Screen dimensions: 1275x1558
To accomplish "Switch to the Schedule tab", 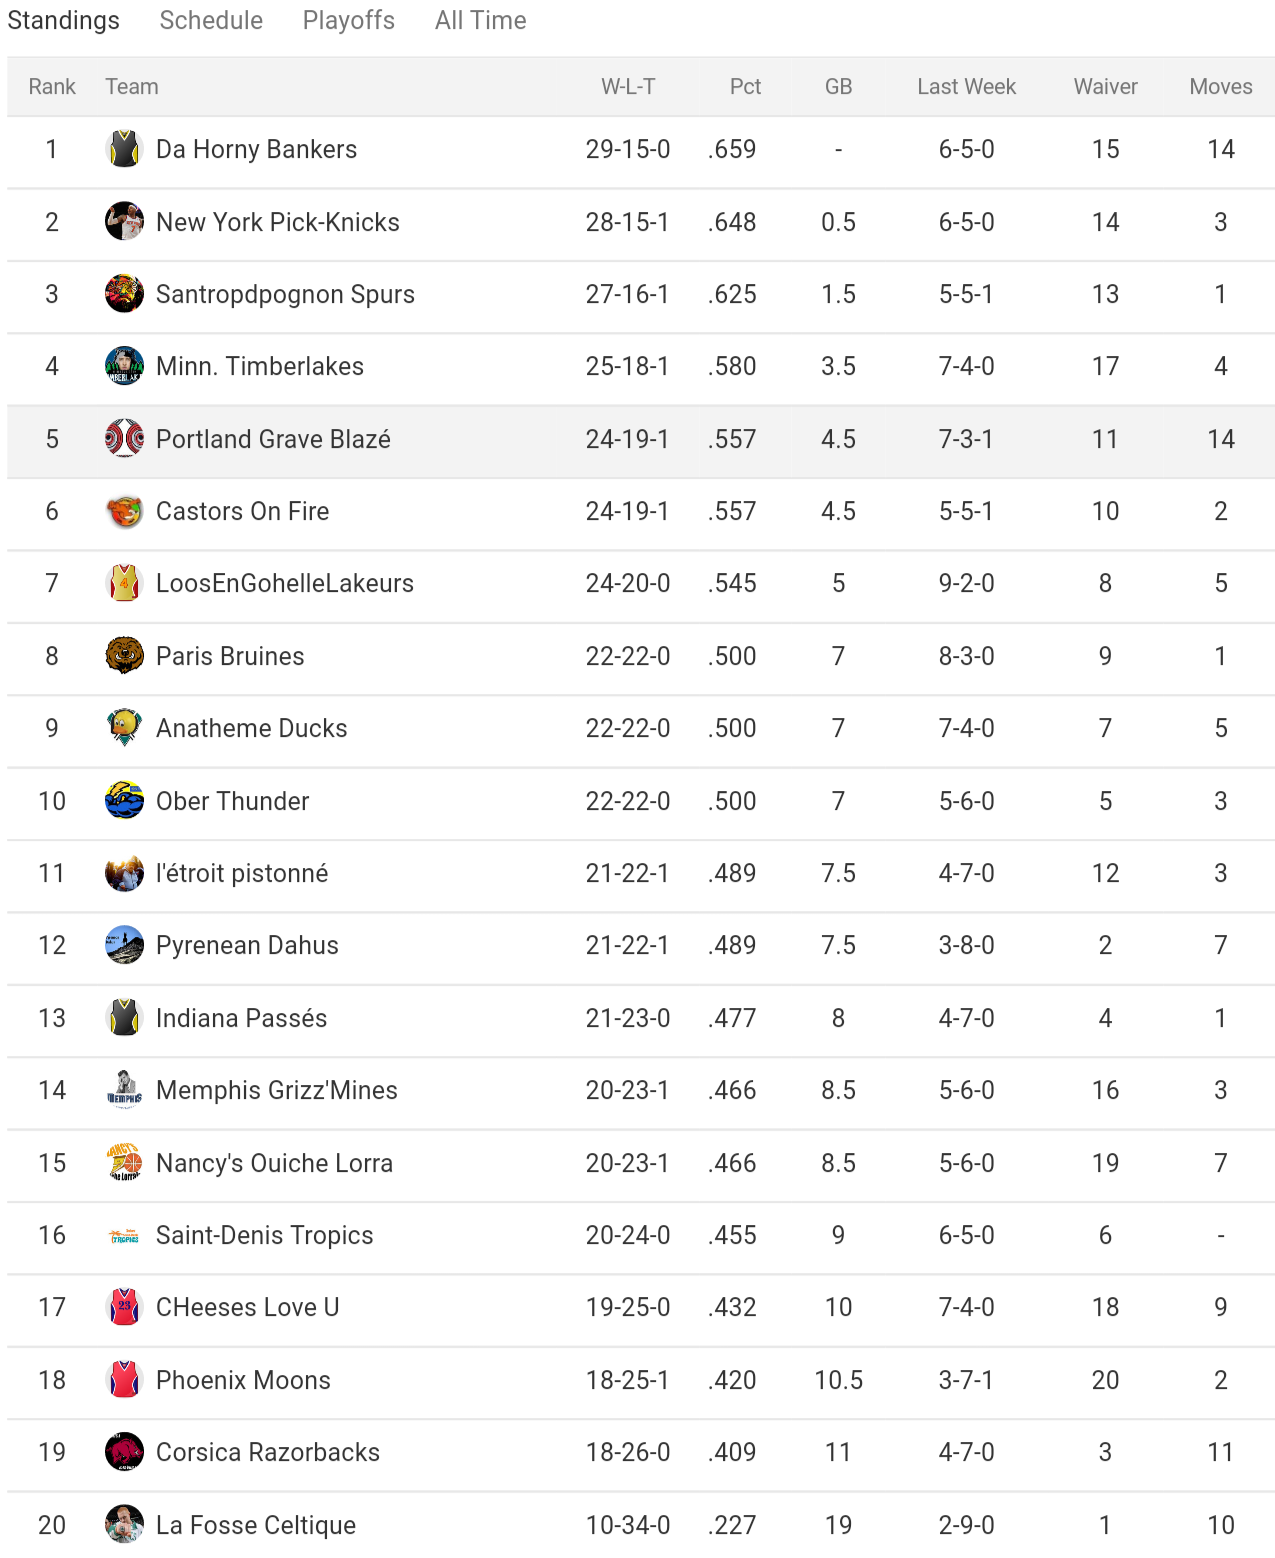I will pos(211,20).
